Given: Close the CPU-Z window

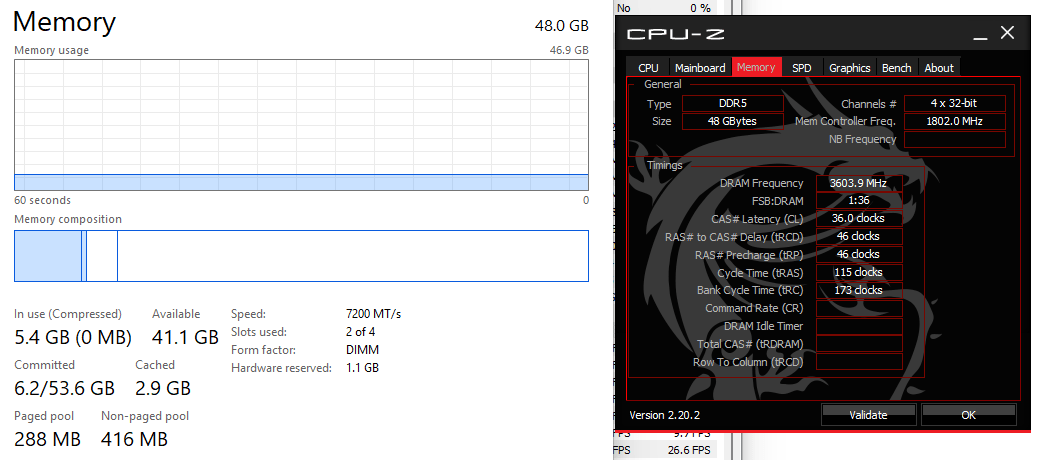Looking at the screenshot, I should (x=1007, y=33).
